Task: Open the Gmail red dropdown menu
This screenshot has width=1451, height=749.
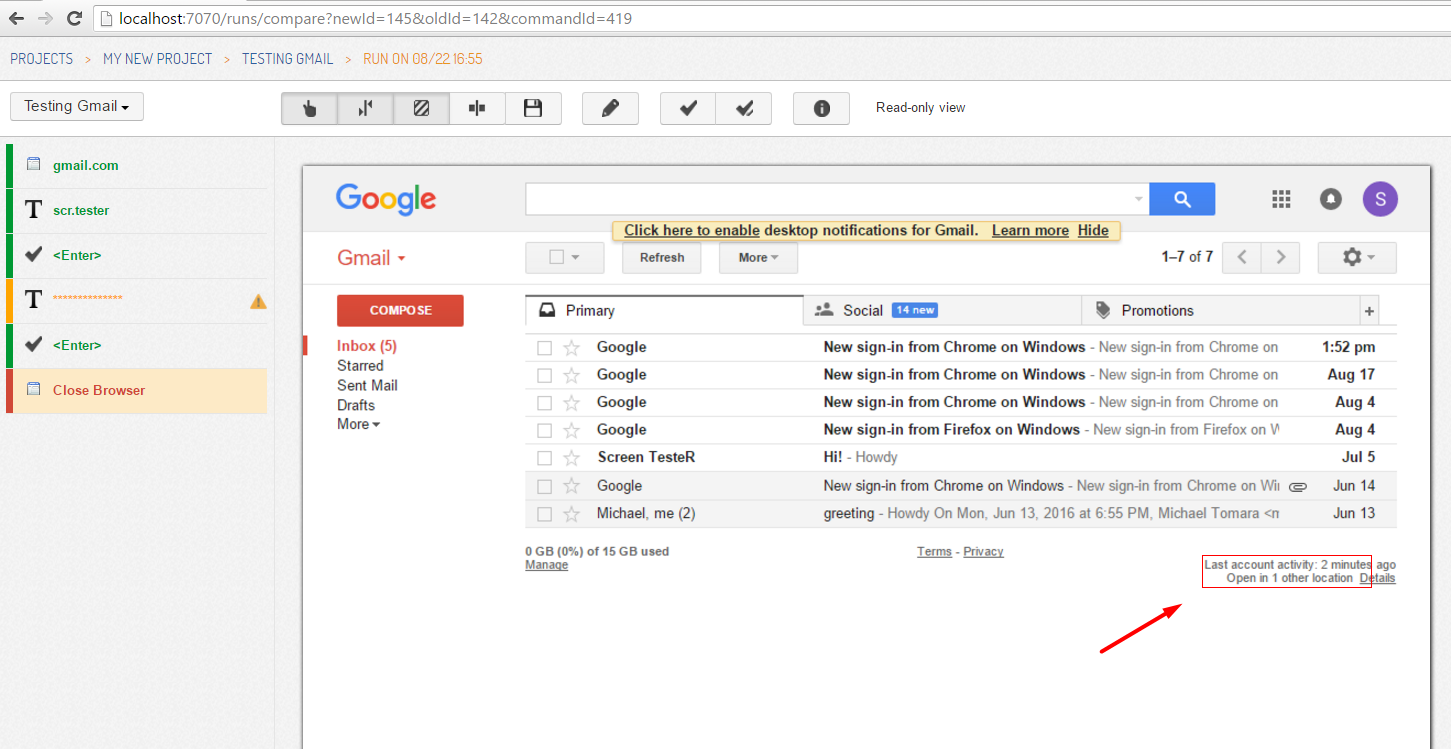Action: [x=372, y=258]
